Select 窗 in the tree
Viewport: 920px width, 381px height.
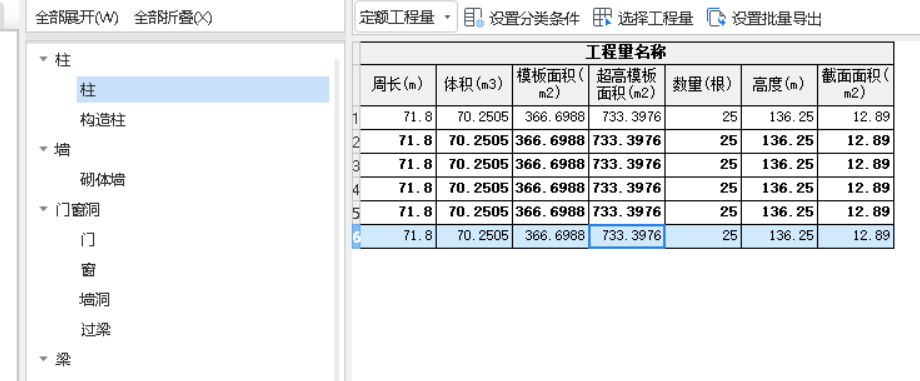click(x=87, y=269)
